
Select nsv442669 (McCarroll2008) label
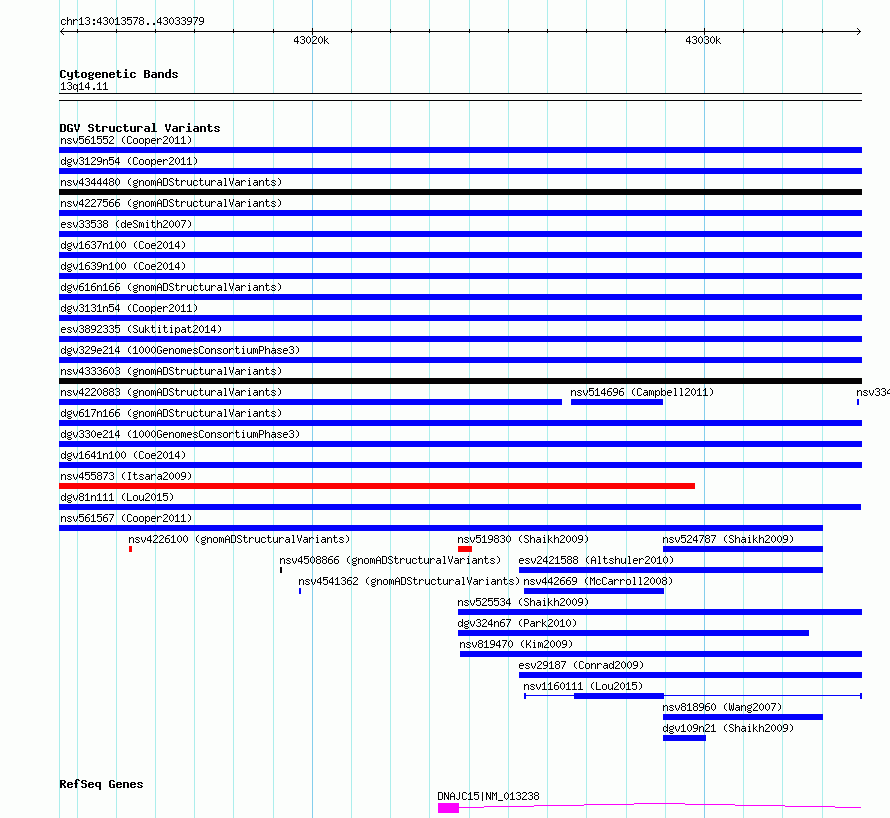click(598, 581)
